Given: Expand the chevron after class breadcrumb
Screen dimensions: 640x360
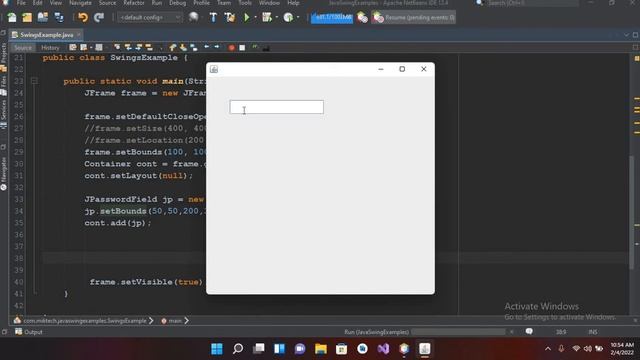Looking at the screenshot, I should (151, 321).
